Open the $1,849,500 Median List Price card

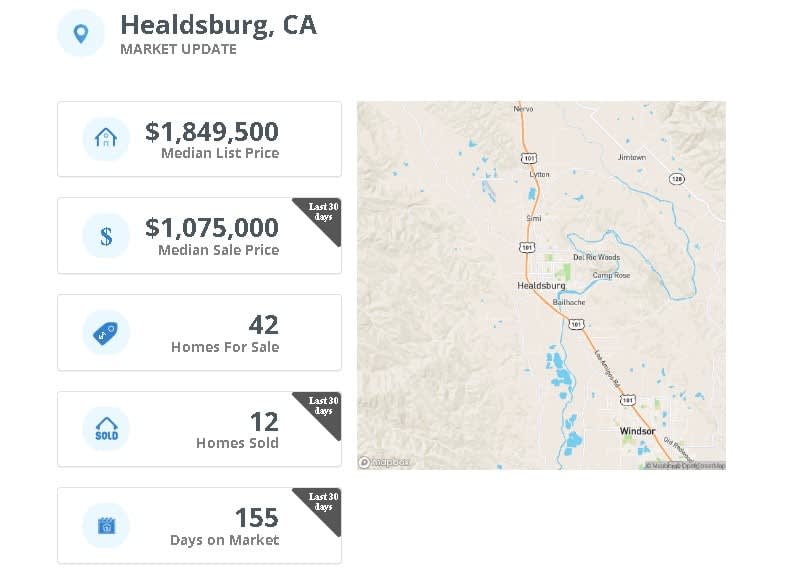tap(199, 139)
